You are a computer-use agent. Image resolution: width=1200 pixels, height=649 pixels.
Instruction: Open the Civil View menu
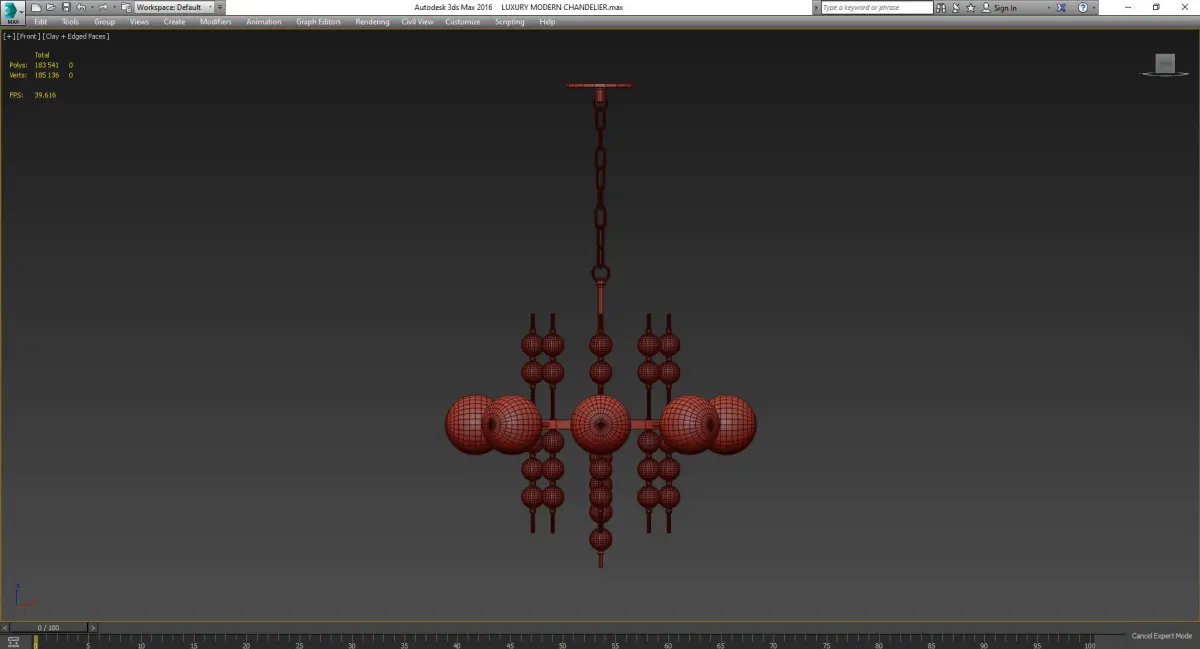(x=418, y=21)
